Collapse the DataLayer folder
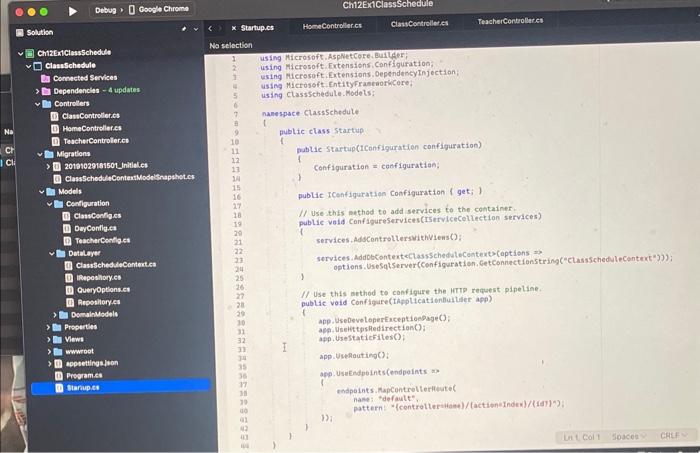Image resolution: width=700 pixels, height=453 pixels. click(x=52, y=254)
